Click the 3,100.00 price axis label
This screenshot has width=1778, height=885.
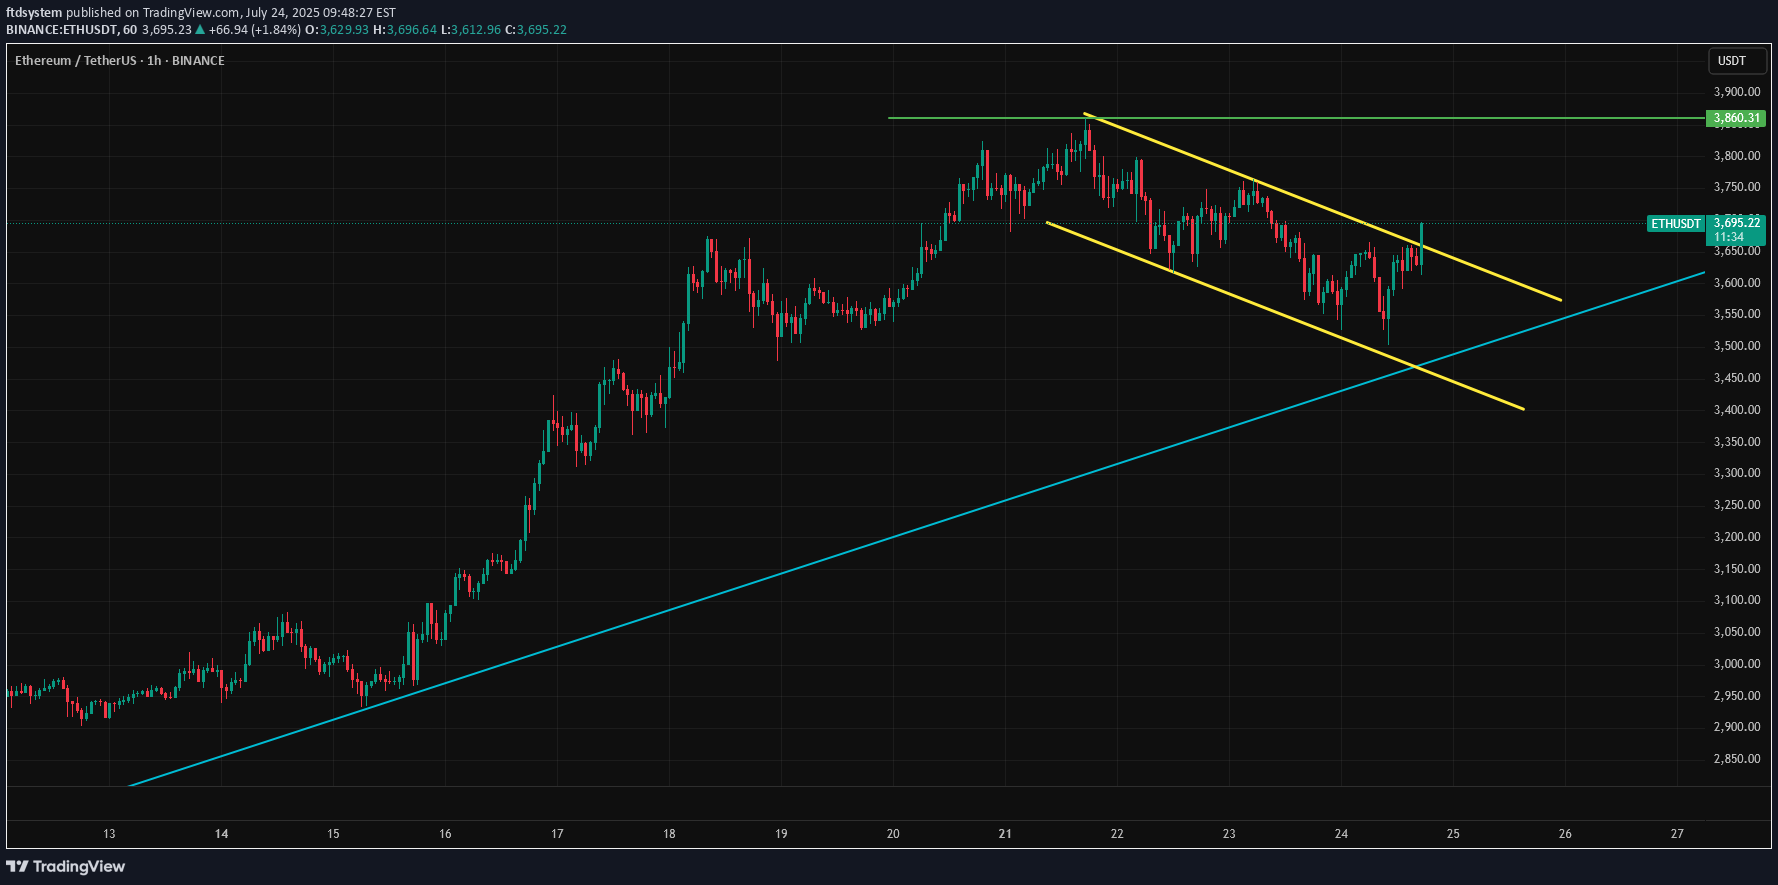coord(1737,600)
